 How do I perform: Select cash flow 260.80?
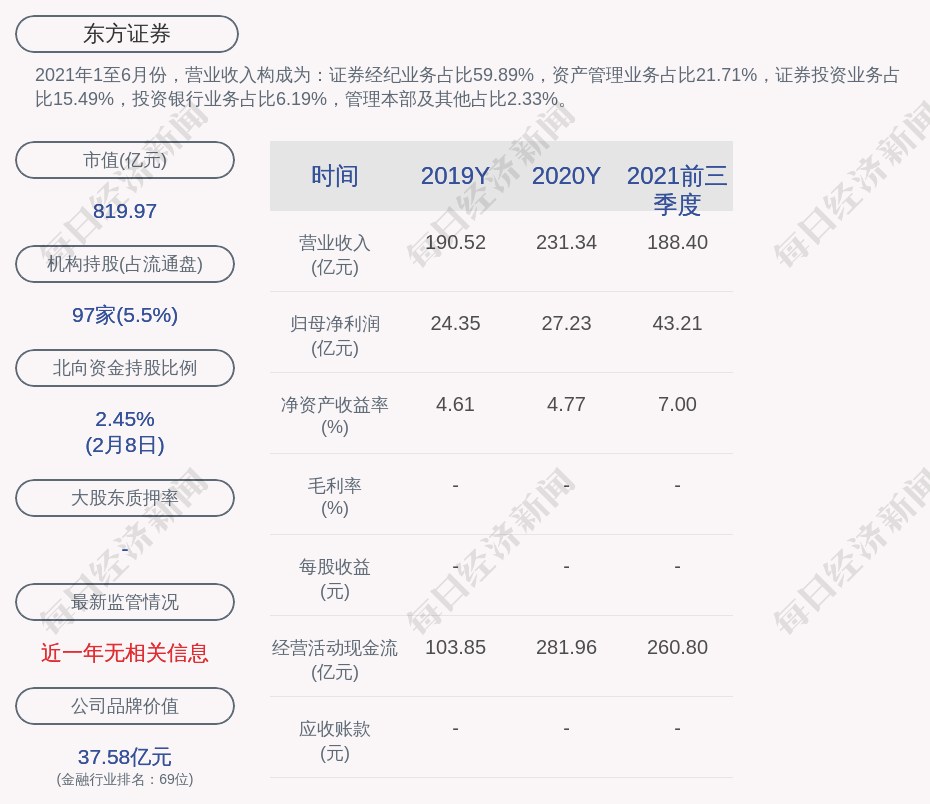[x=677, y=647]
